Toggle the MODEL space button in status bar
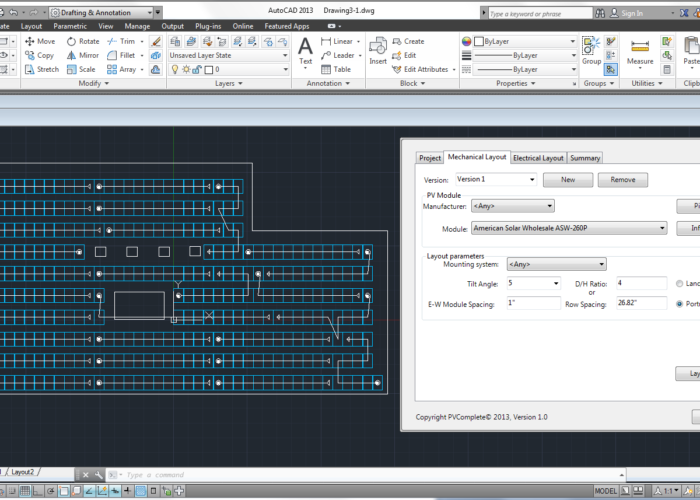This screenshot has height=500, width=700. (x=605, y=492)
